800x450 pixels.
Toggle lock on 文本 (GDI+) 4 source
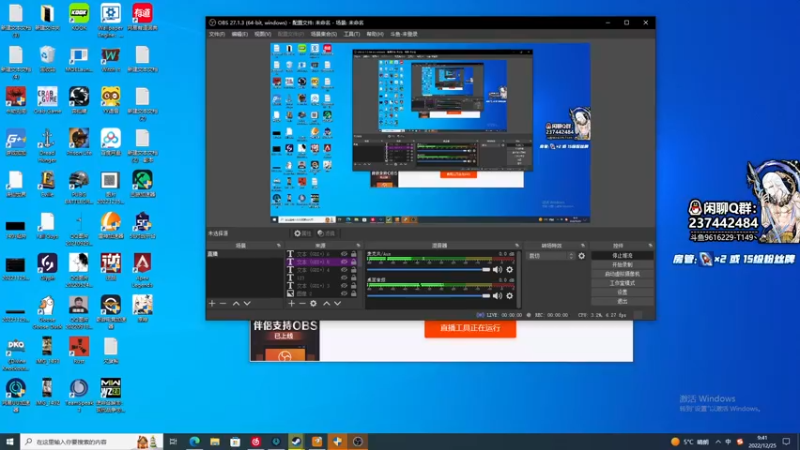[x=354, y=270]
